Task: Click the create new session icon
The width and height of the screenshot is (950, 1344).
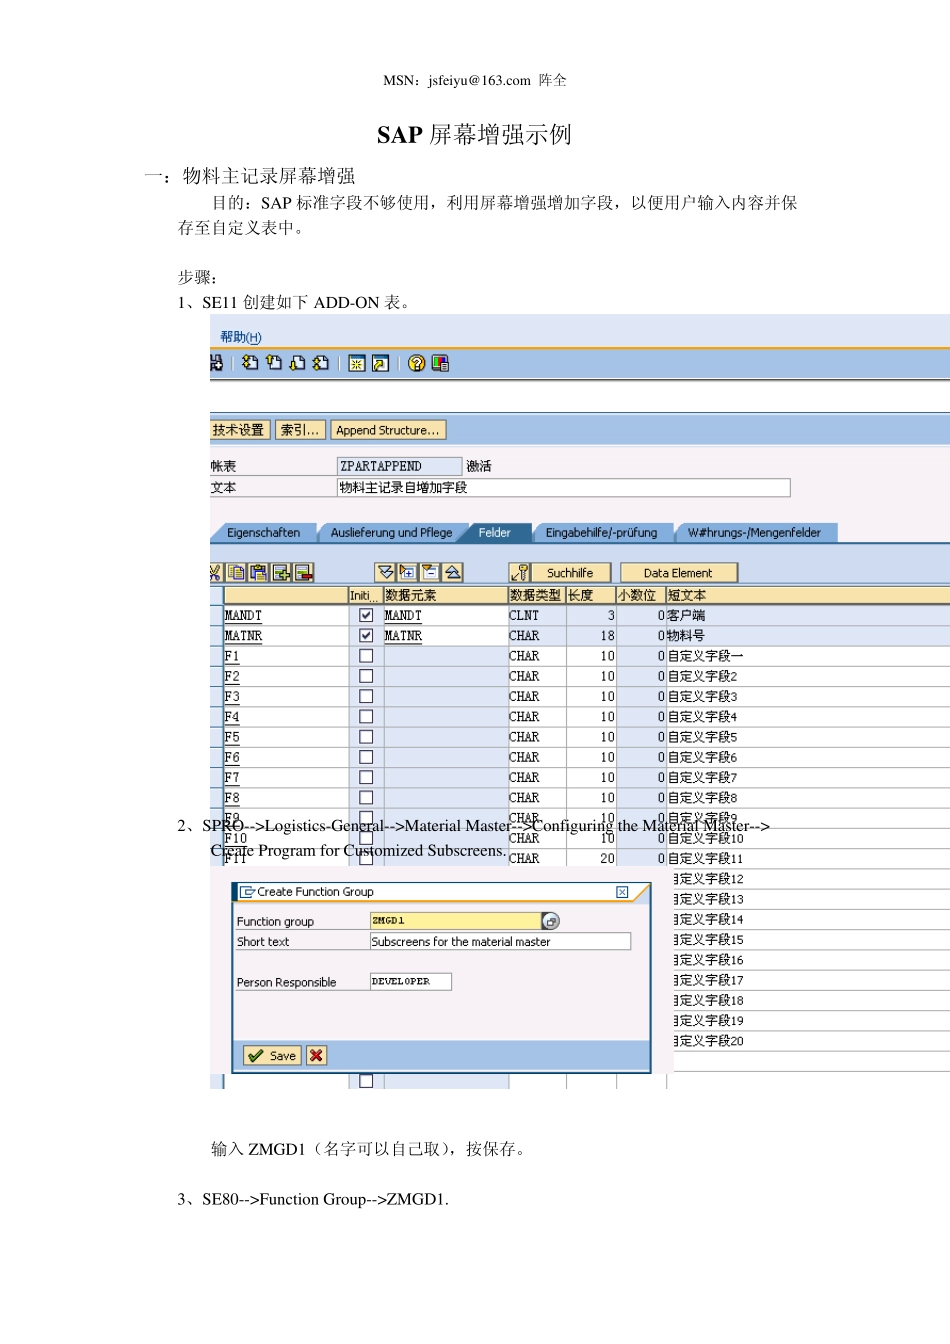Action: (x=356, y=364)
